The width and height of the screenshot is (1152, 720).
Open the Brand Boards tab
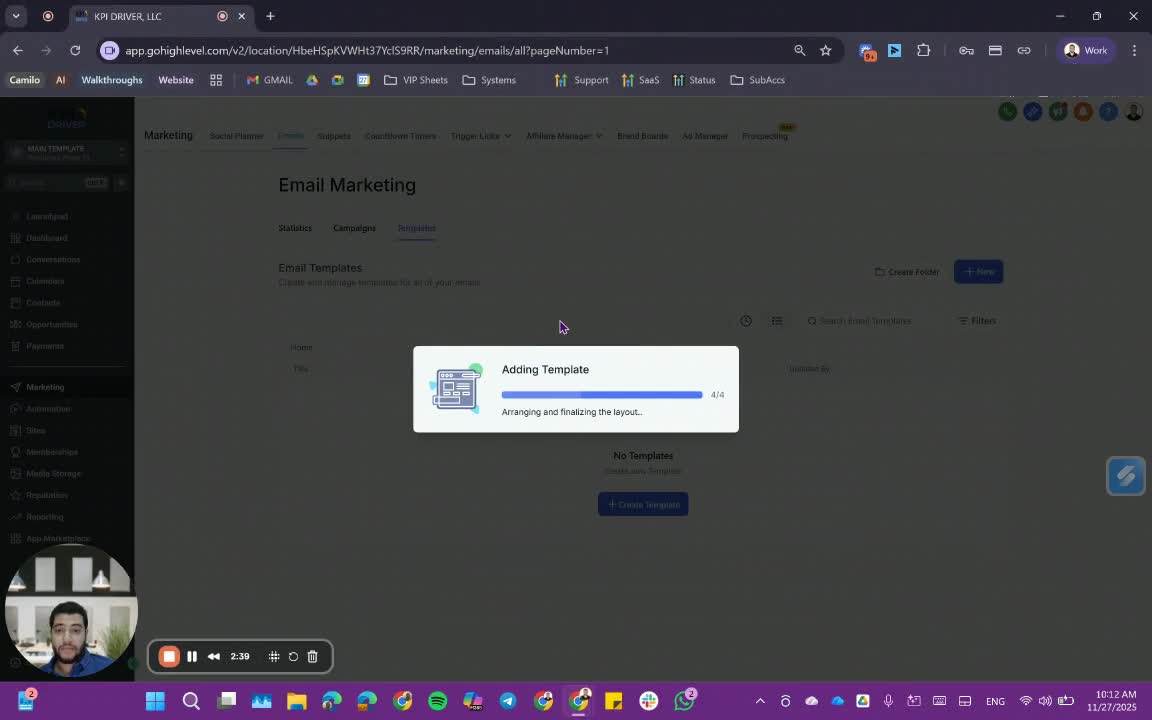[642, 136]
